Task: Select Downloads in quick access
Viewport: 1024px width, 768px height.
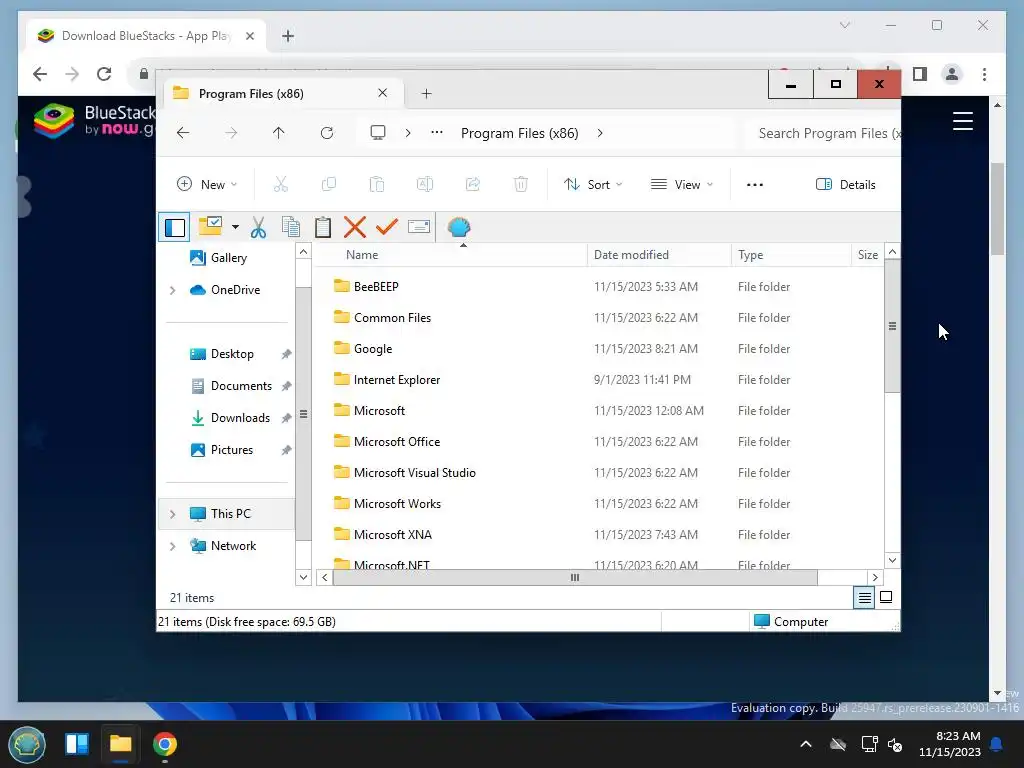Action: (x=239, y=418)
